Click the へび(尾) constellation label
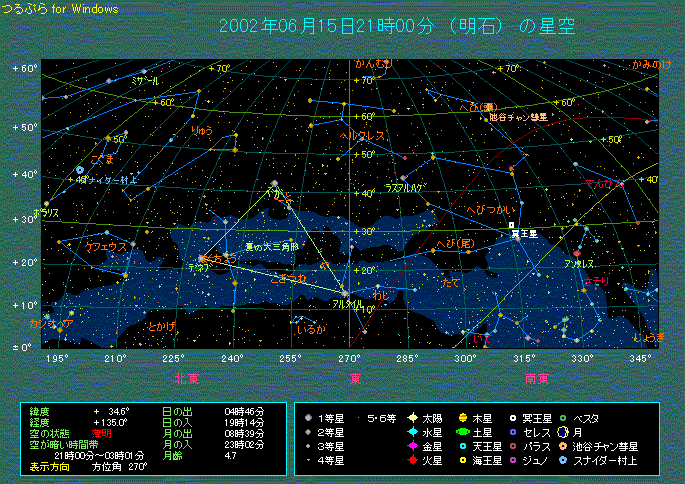This screenshot has height=484, width=685. point(456,243)
